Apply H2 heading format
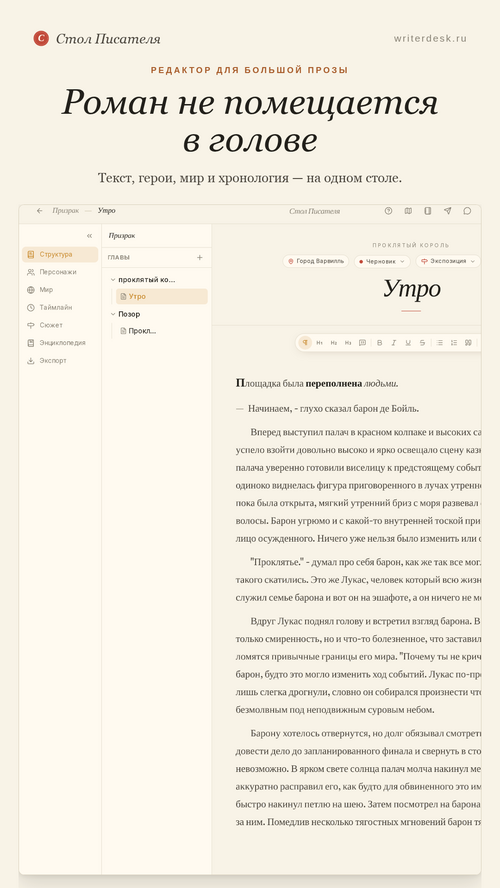Screen dimensions: 500x888 (334, 343)
